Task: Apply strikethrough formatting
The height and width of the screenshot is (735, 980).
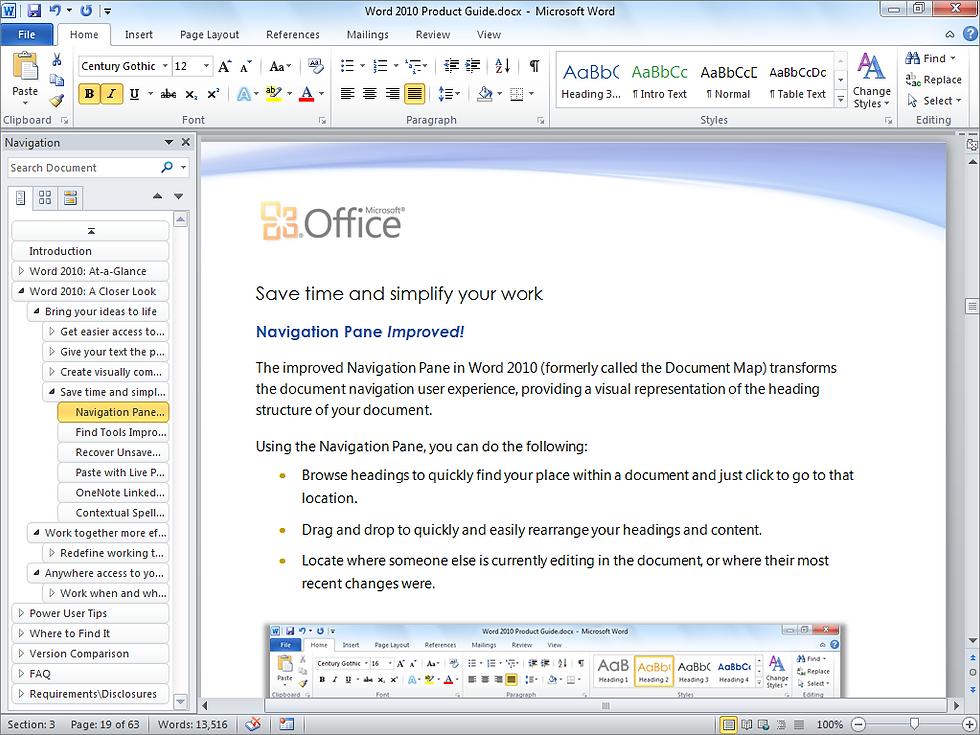Action: coord(168,94)
